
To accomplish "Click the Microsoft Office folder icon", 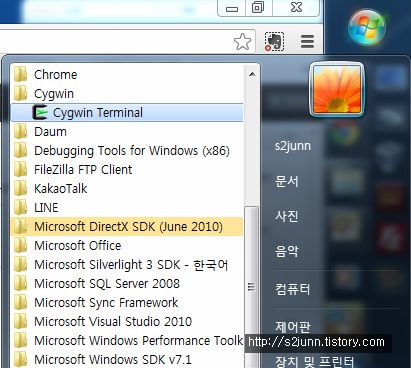I will [21, 245].
